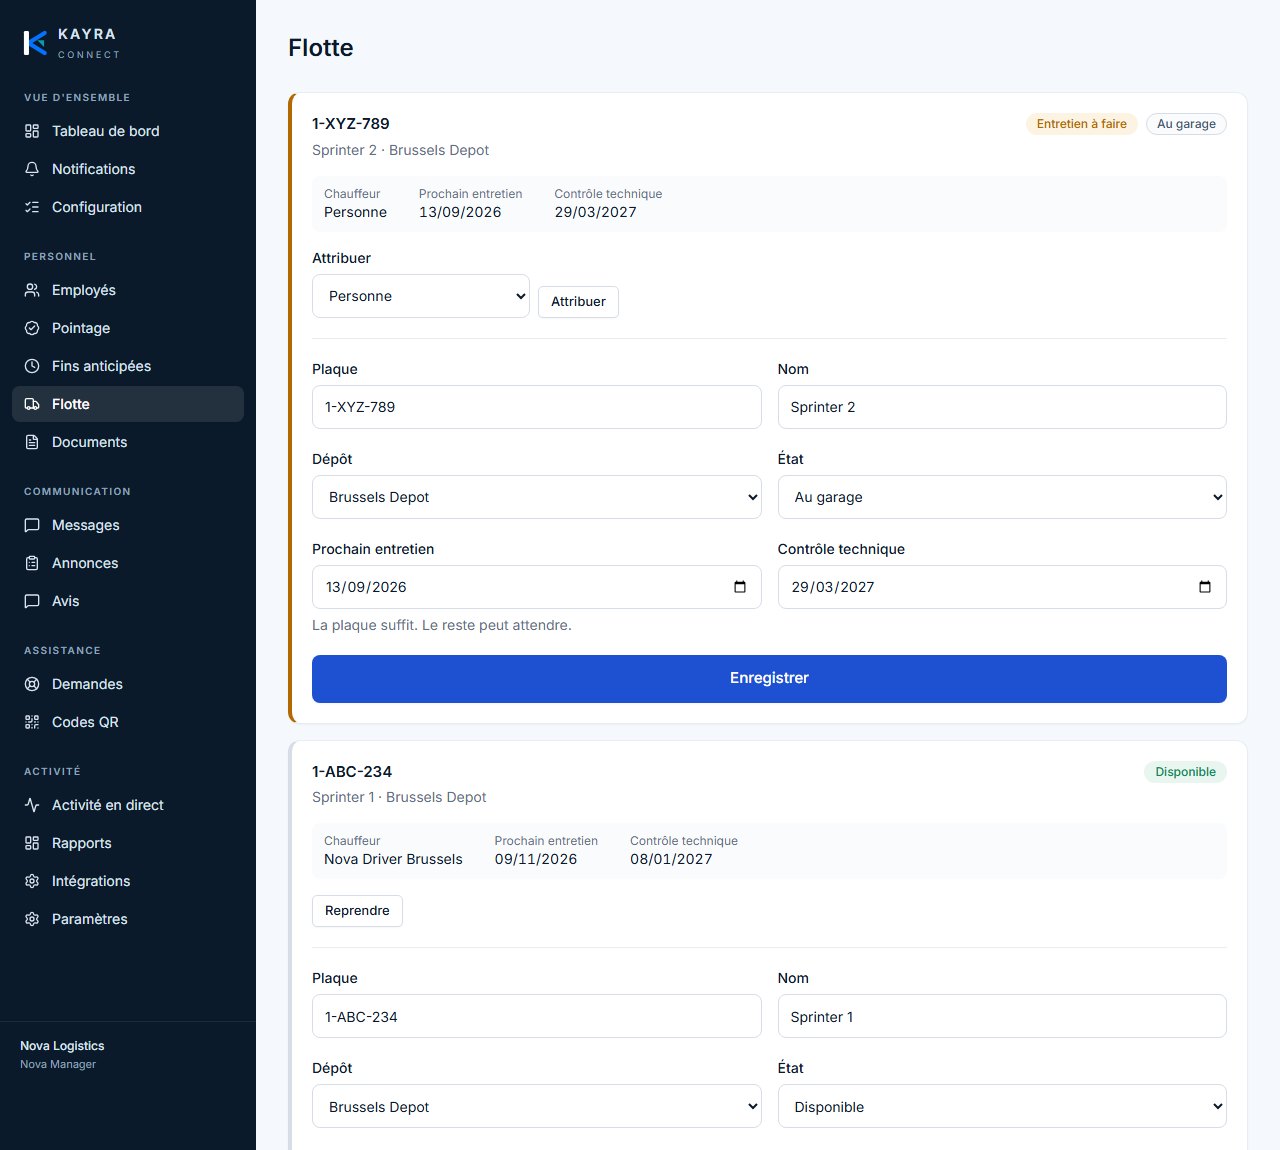Click the Notifications bell icon
The image size is (1280, 1150).
pyautogui.click(x=32, y=169)
